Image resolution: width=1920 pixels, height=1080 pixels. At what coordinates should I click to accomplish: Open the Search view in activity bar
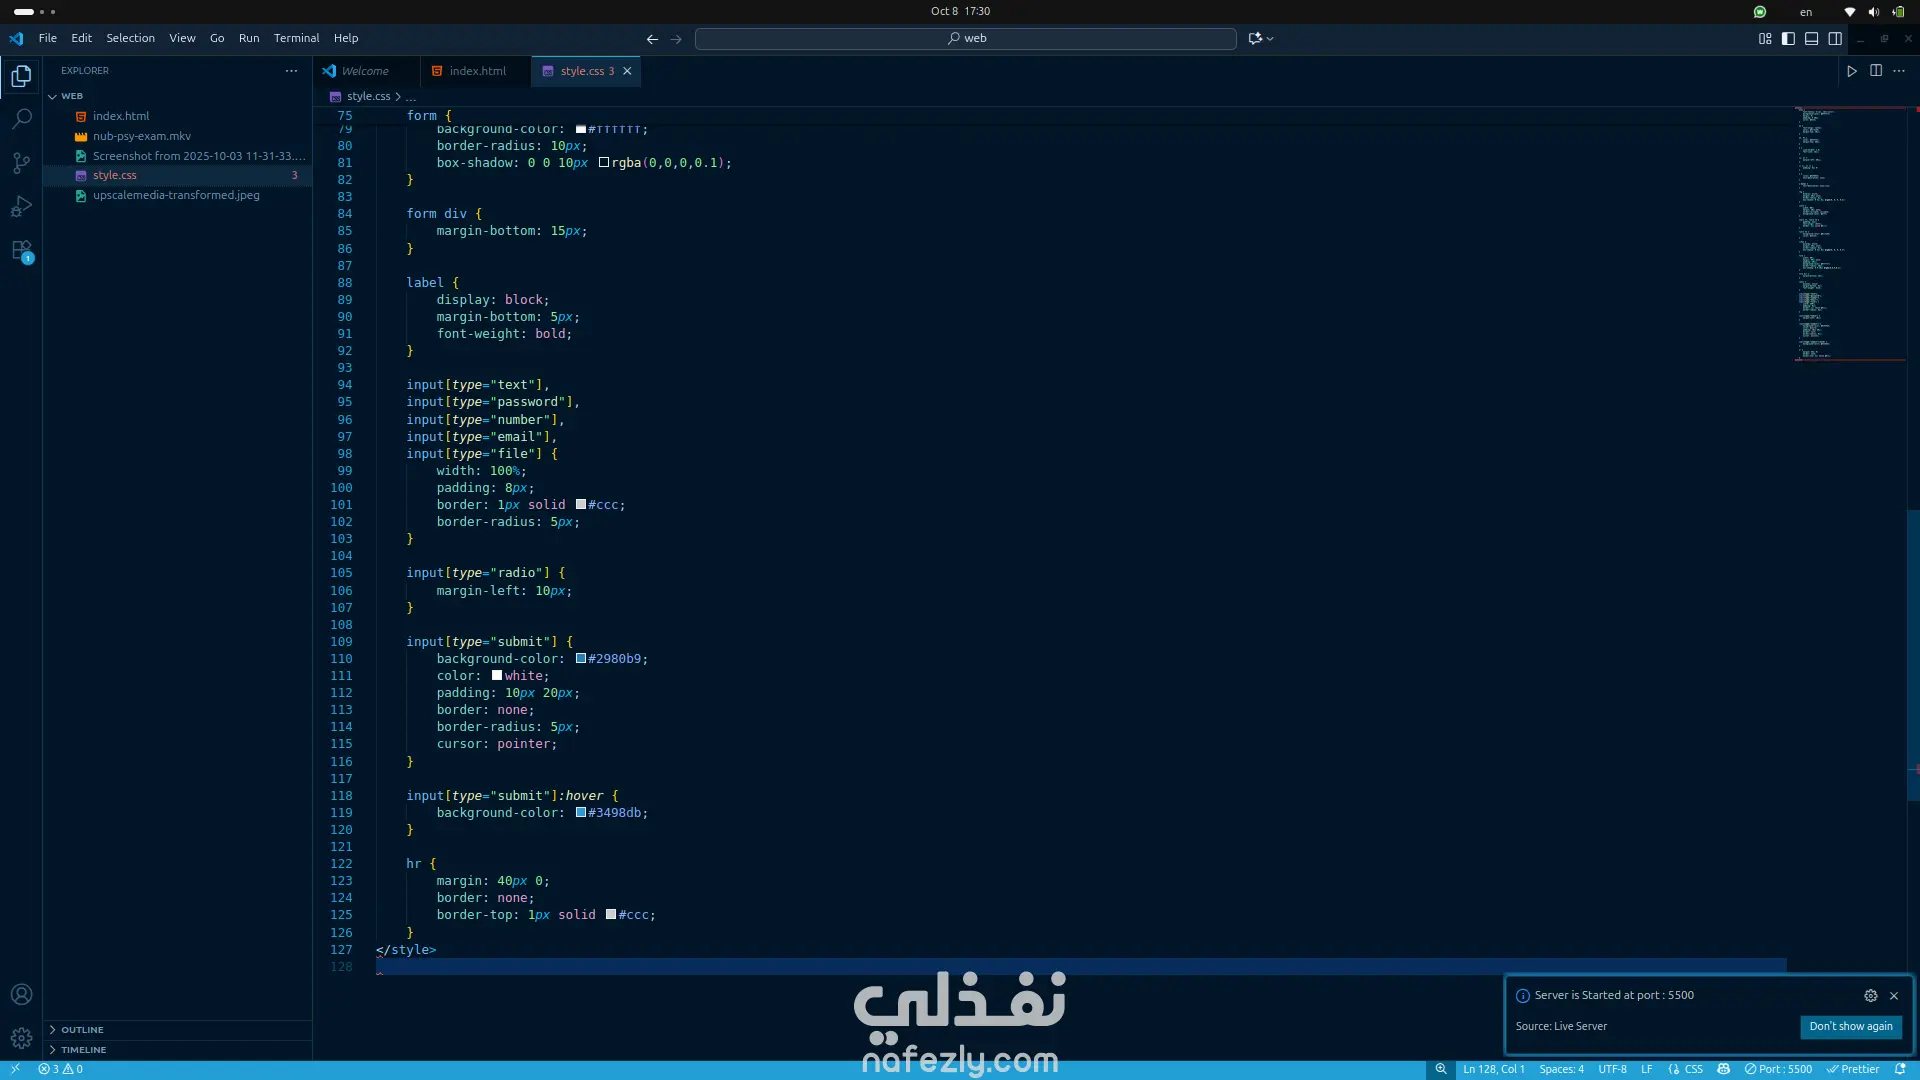(21, 119)
